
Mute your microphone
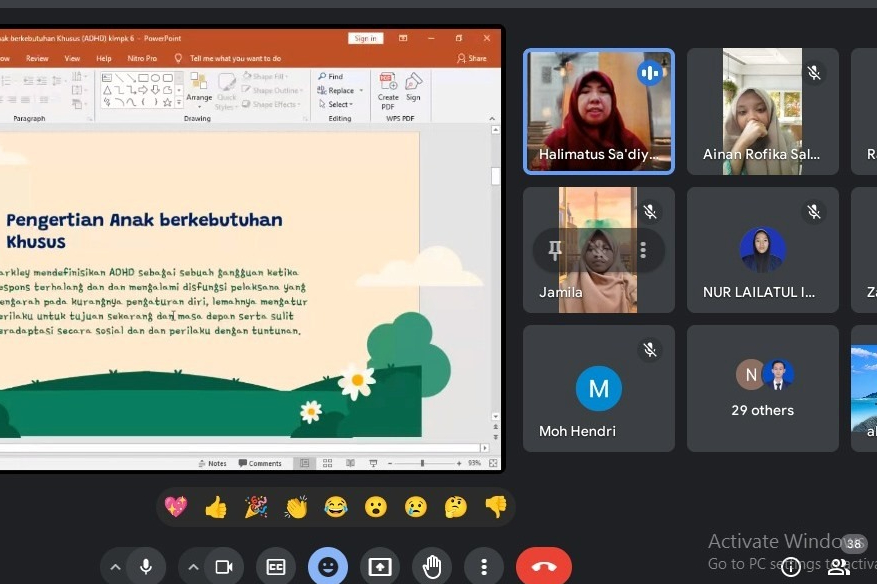(x=145, y=565)
